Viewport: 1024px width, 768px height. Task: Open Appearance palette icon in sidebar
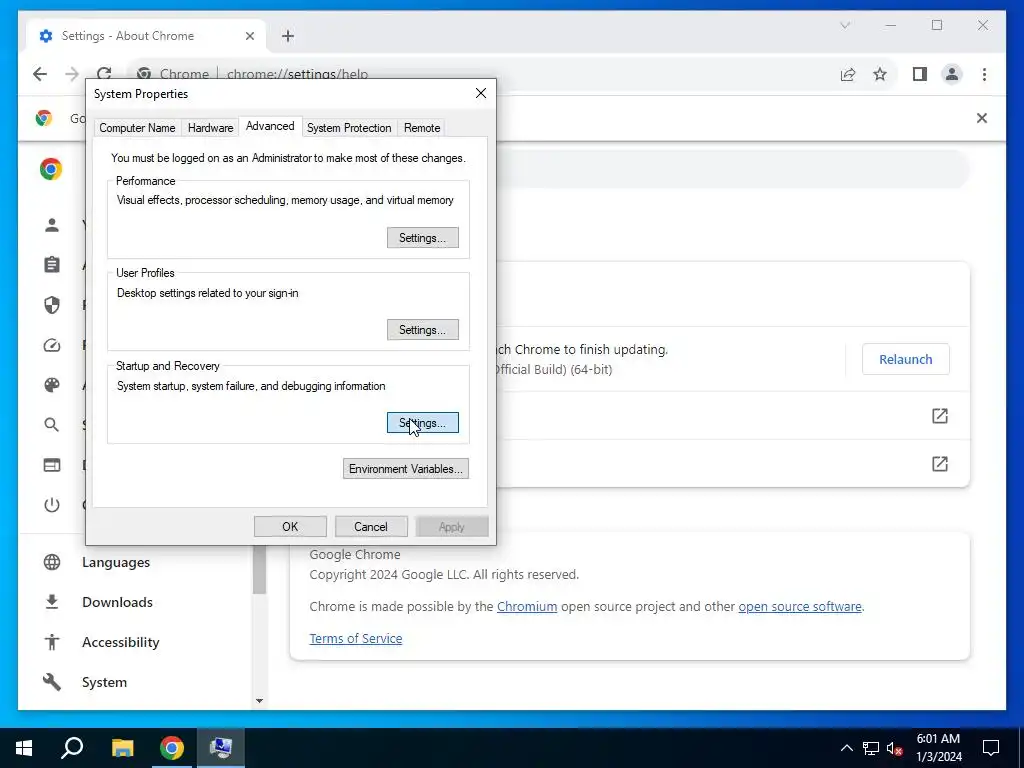[52, 385]
